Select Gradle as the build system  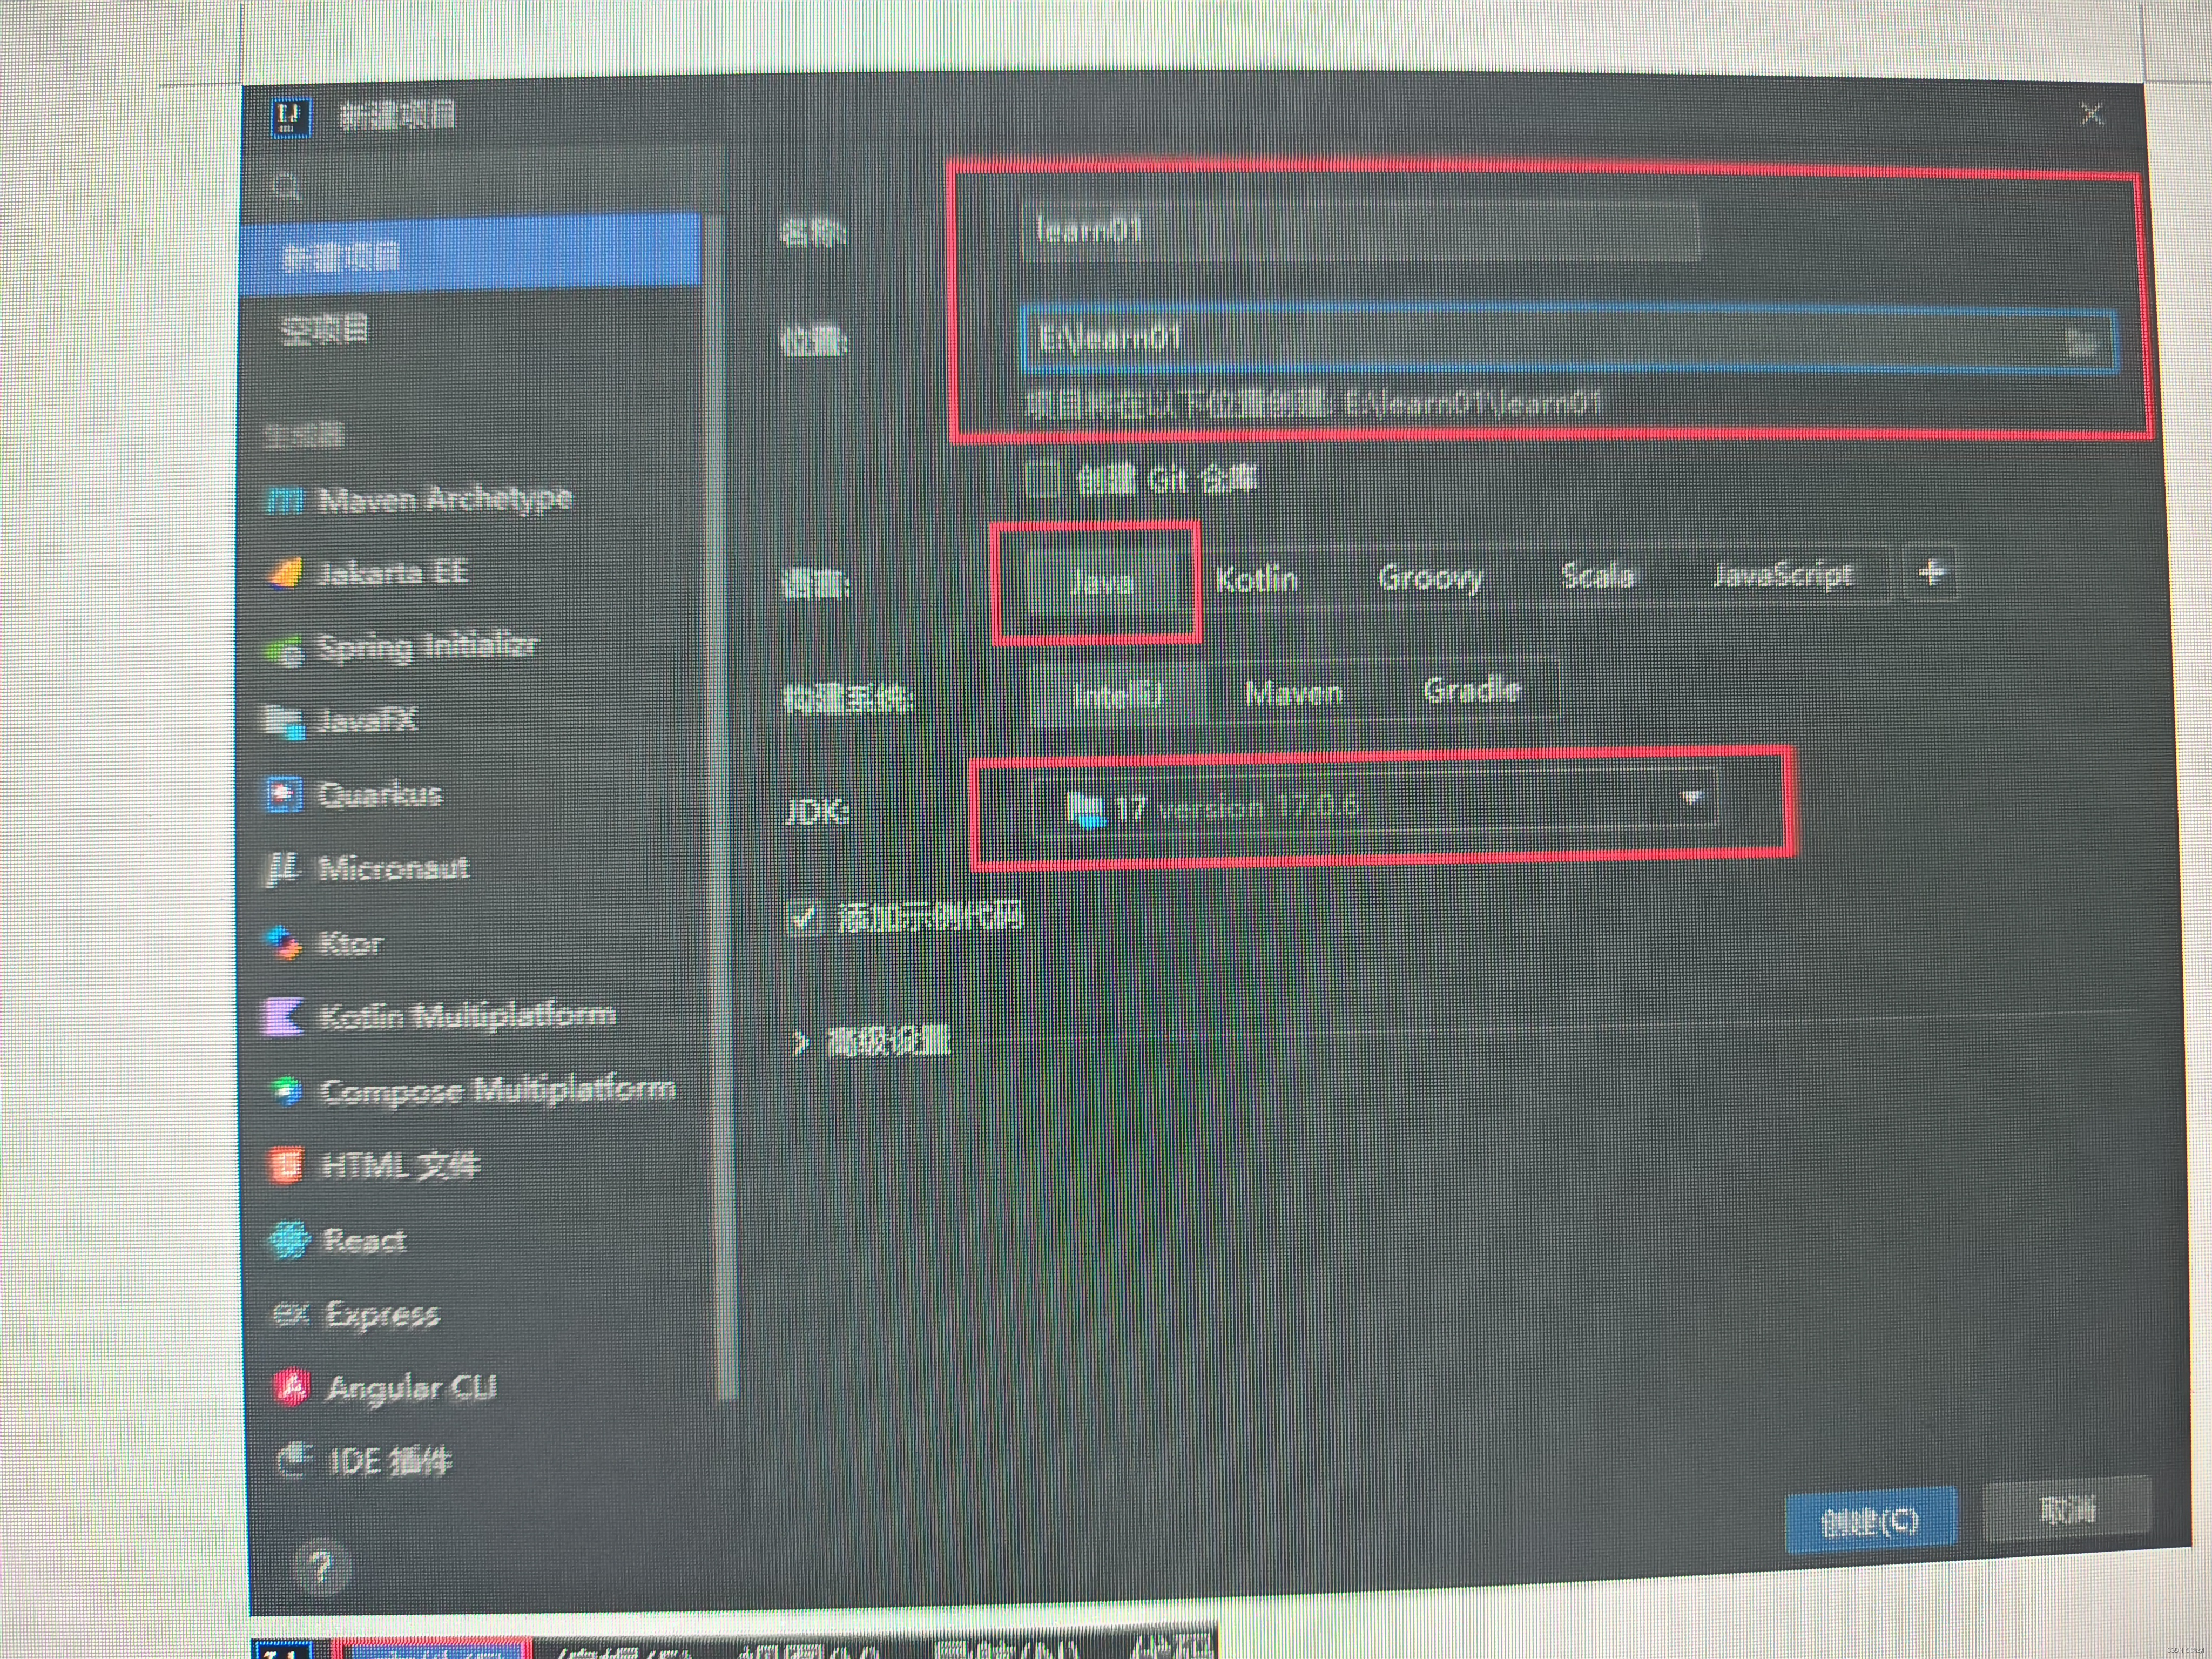pos(1472,690)
